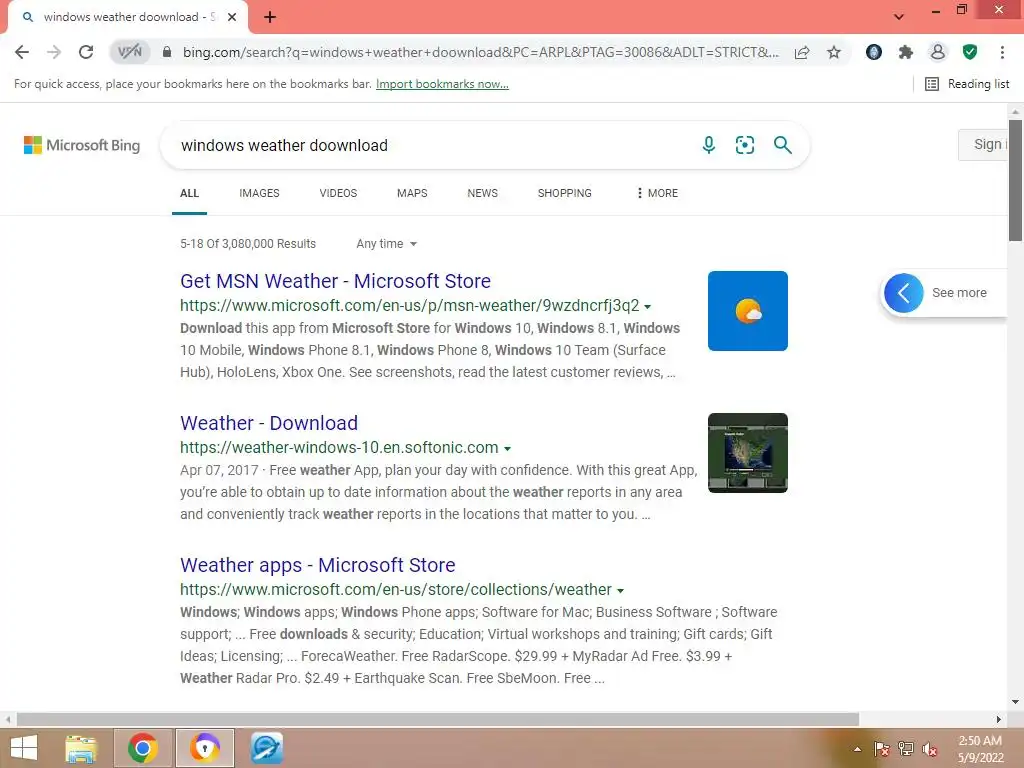Share this page icon
This screenshot has height=768, width=1024.
[x=802, y=52]
